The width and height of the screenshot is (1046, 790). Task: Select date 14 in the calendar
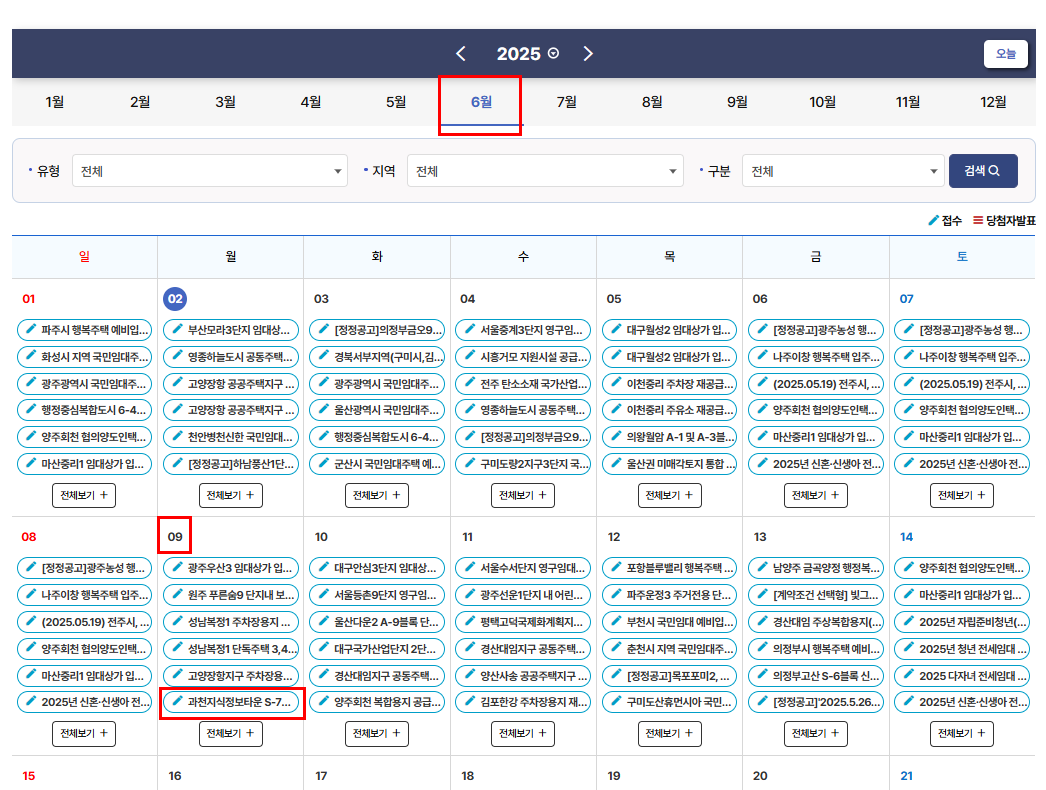[906, 536]
